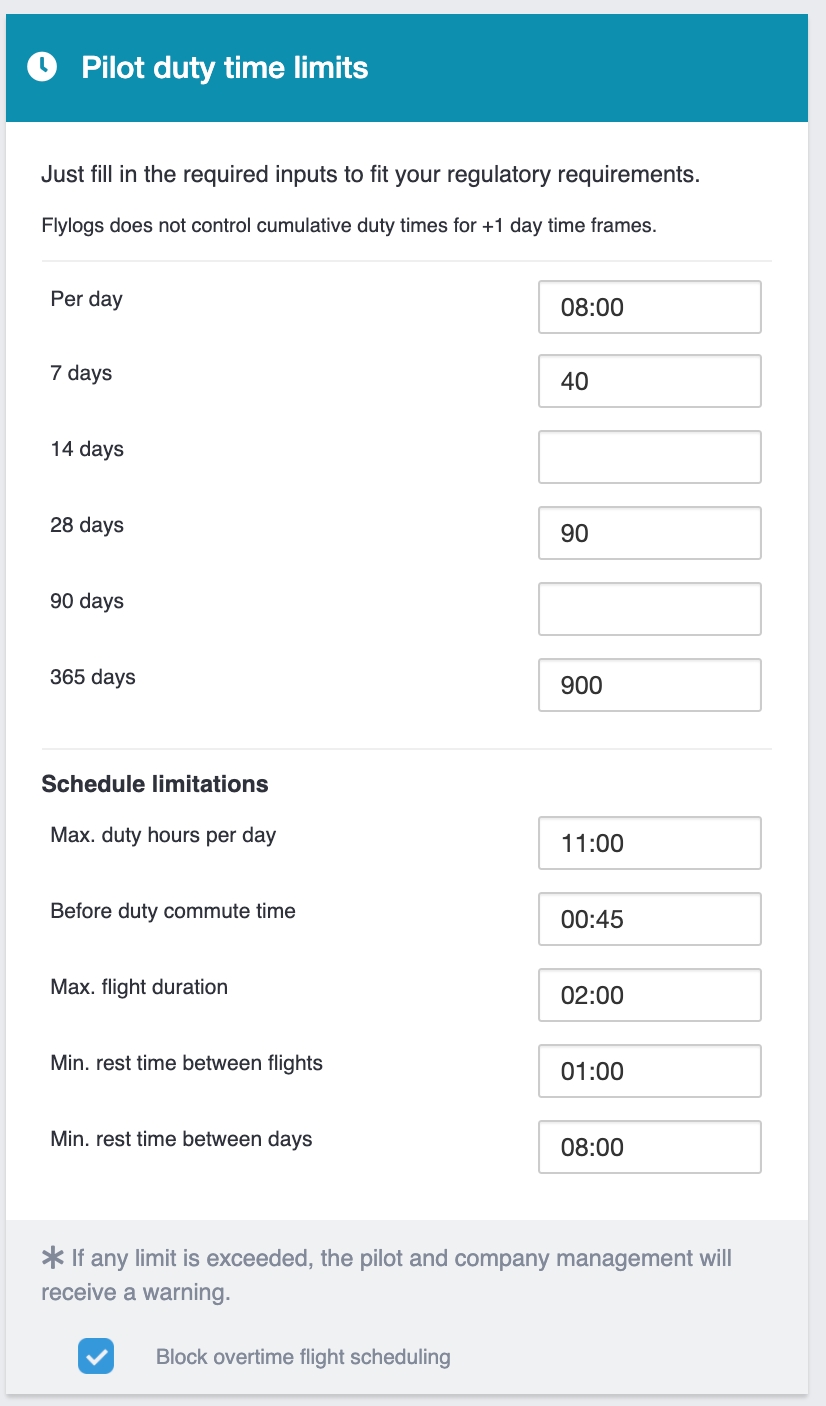Click the Per day label text
Screen dimensions: 826x1406
tap(86, 299)
